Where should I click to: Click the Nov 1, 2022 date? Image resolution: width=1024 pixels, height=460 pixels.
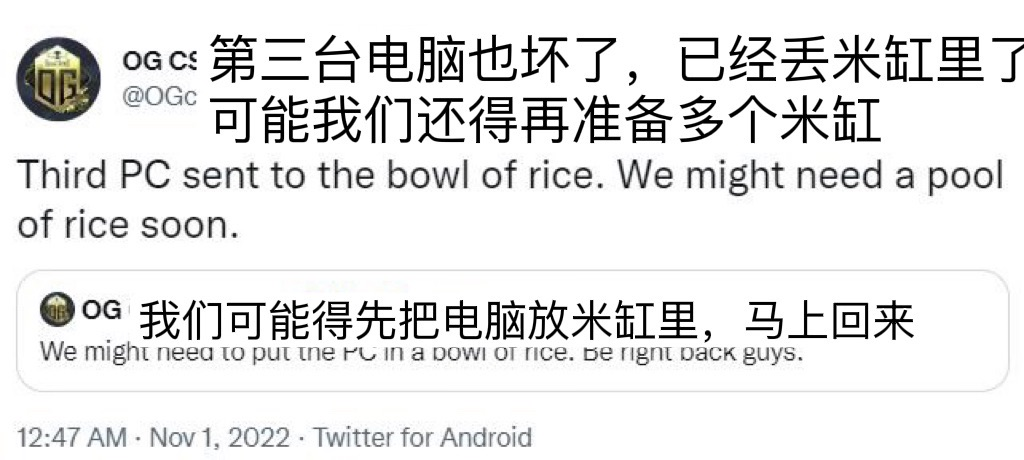[x=219, y=437]
